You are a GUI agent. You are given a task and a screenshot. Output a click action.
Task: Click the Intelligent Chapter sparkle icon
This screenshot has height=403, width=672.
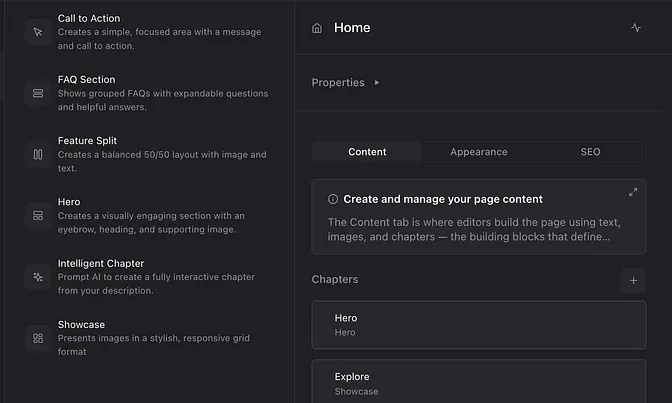(38, 277)
